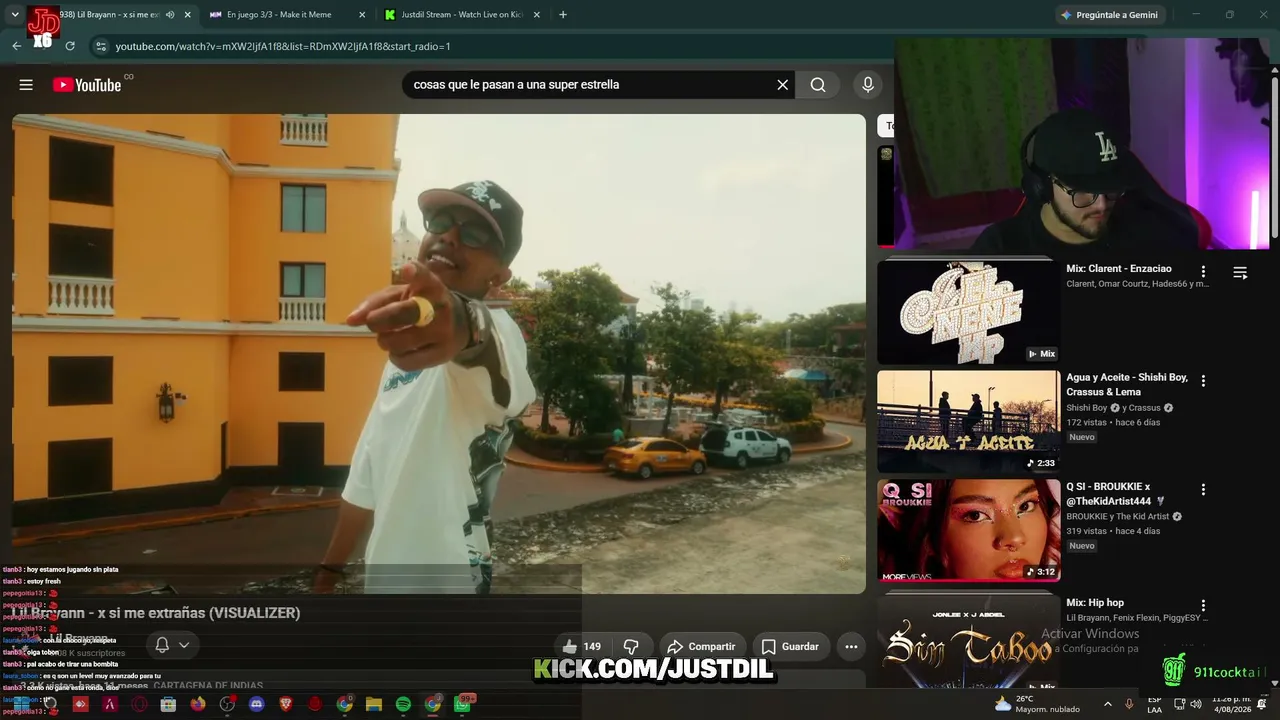This screenshot has width=1280, height=720.
Task: Switch to the Make it Meme tab
Action: (287, 15)
